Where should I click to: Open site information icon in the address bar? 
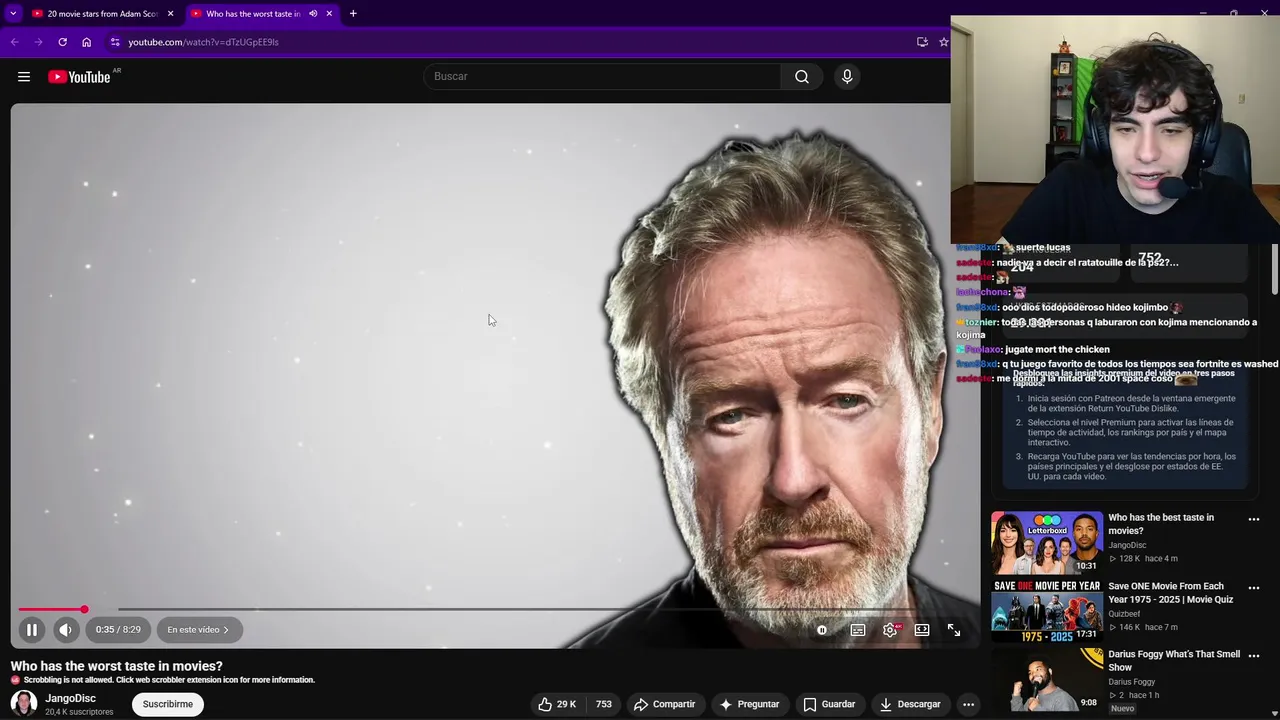tap(115, 42)
